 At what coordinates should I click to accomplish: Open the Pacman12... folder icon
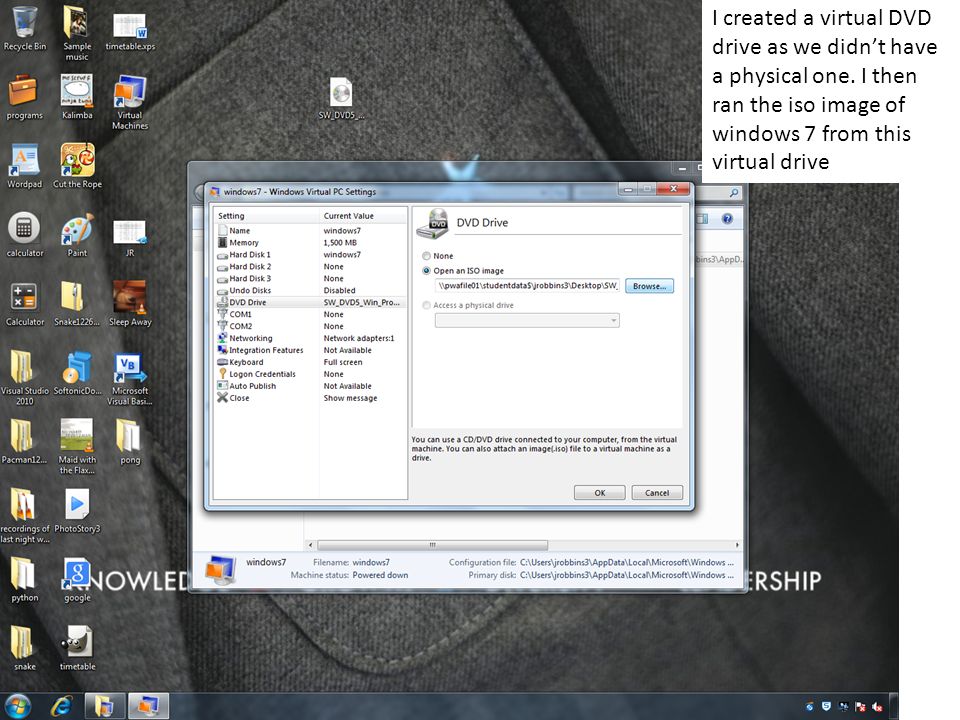pyautogui.click(x=23, y=441)
